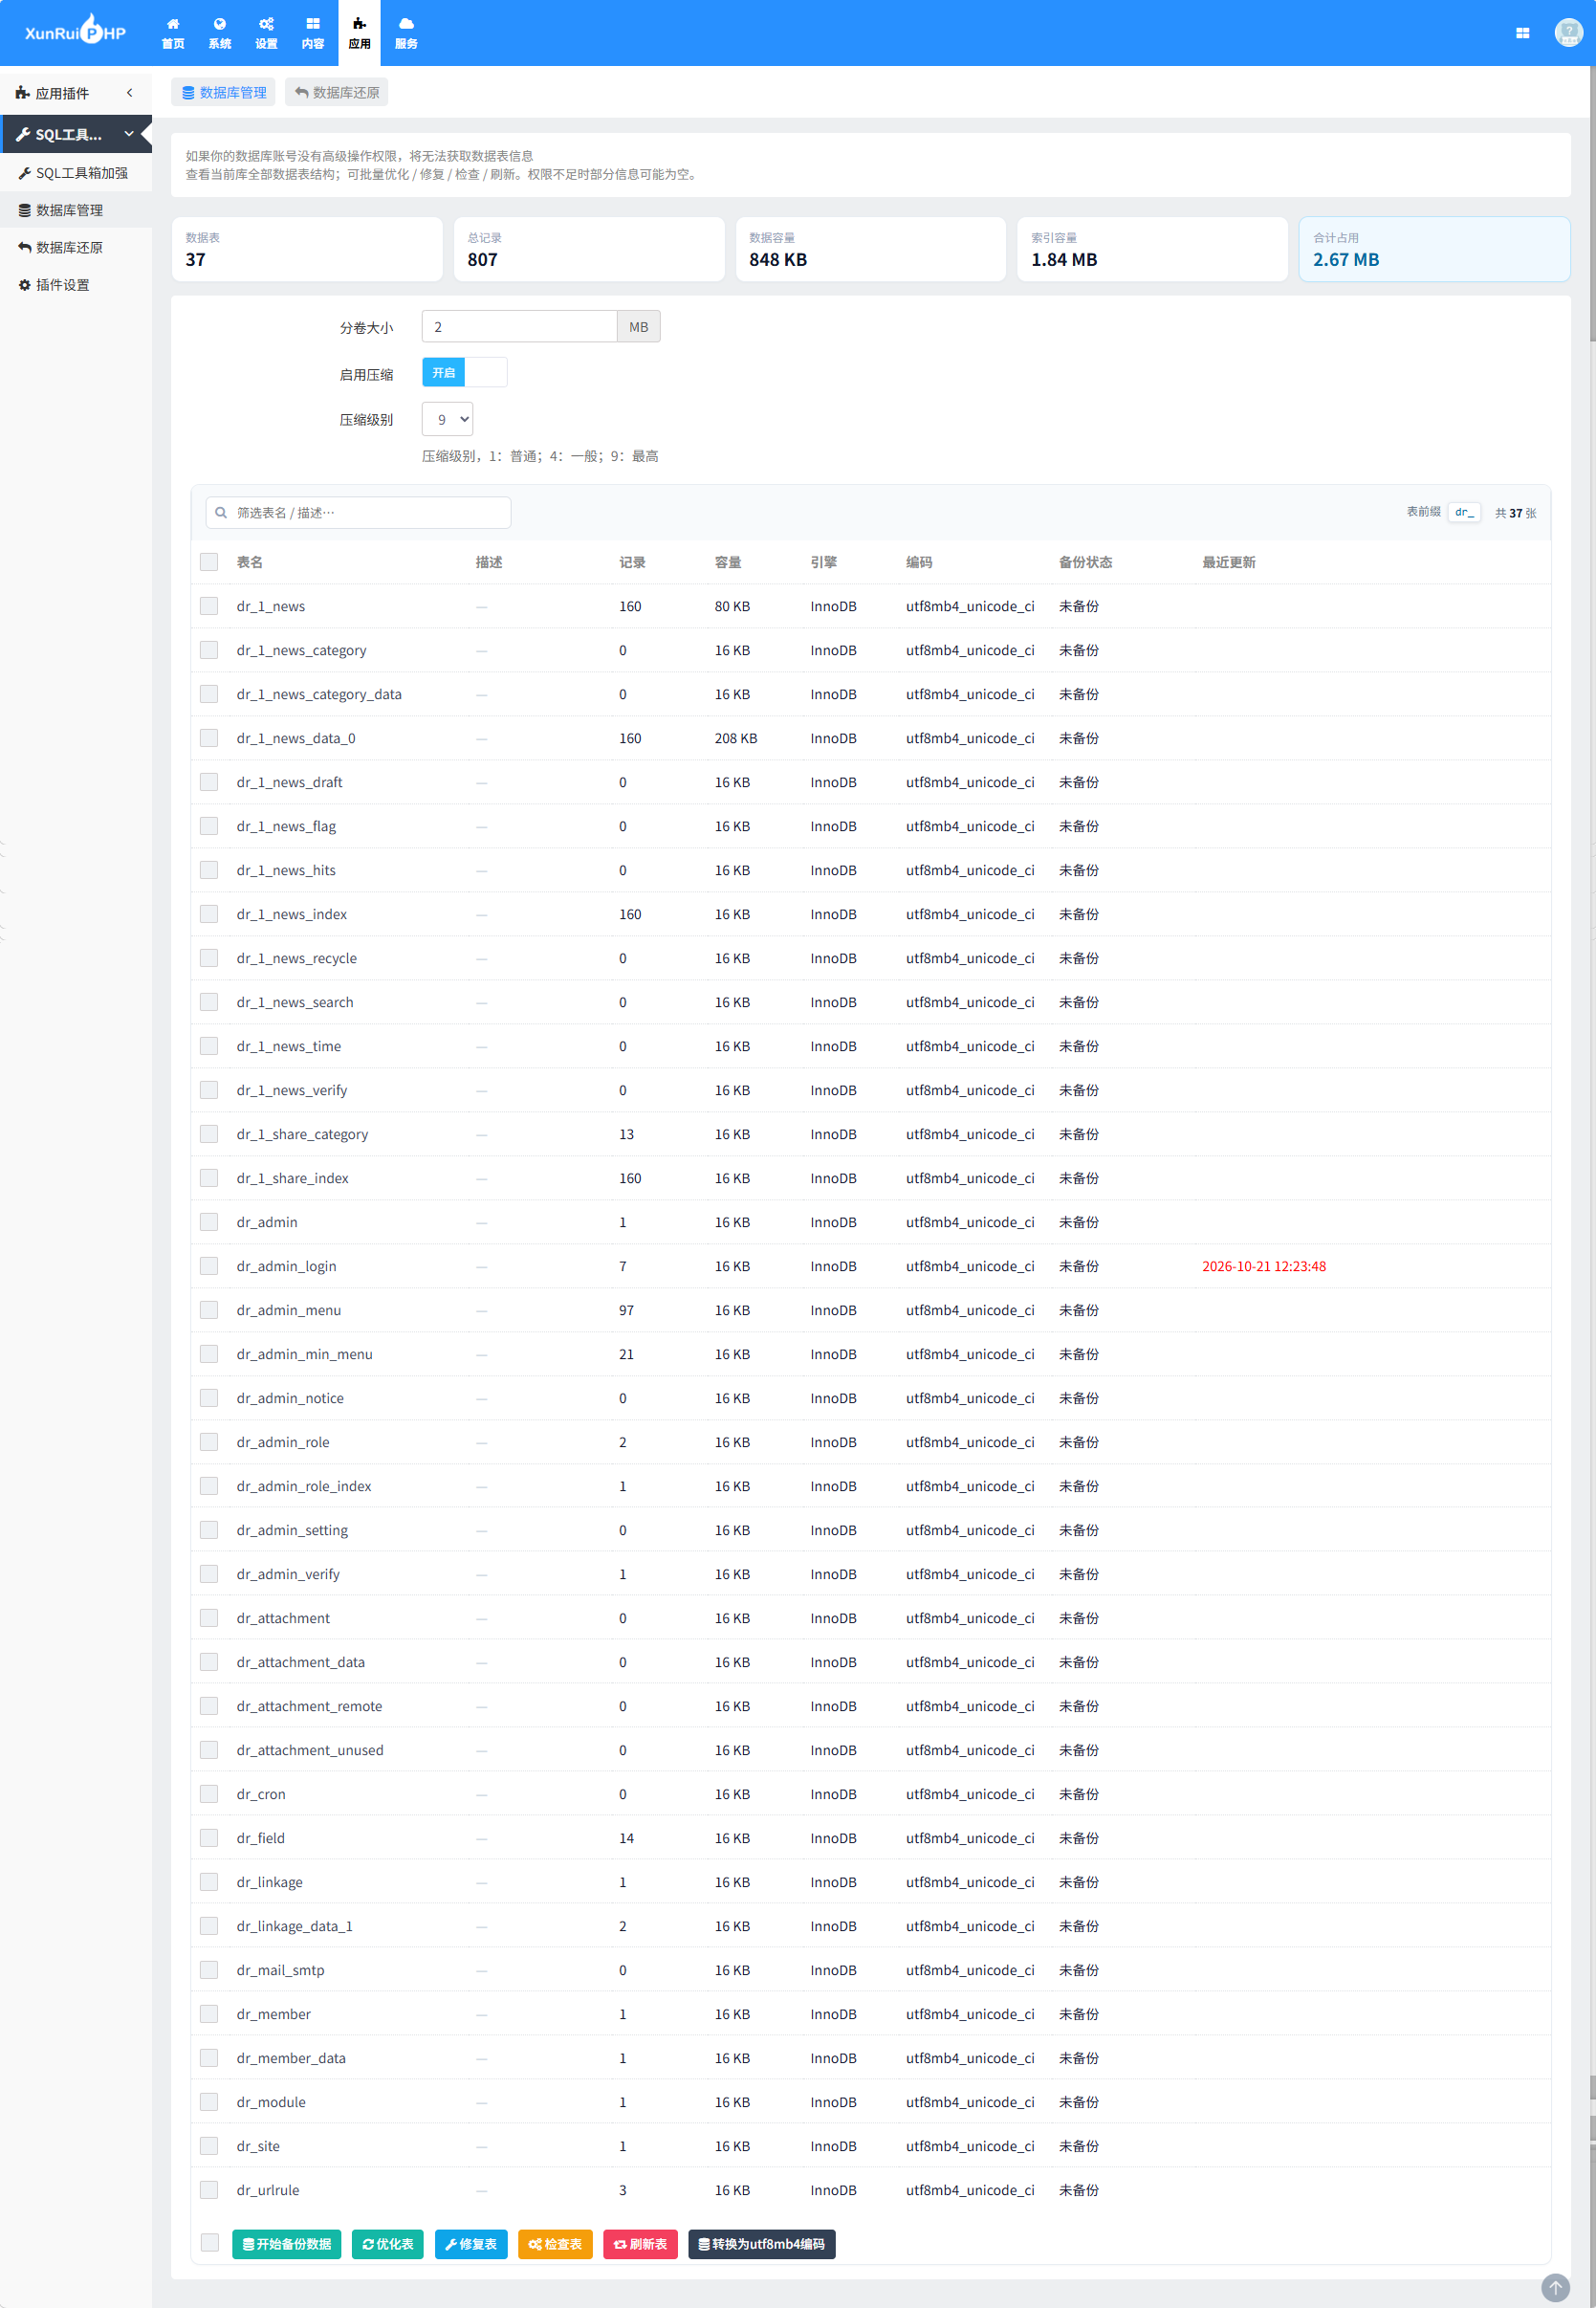1596x2308 pixels.
Task: Click the 修复表 button
Action: [x=471, y=2244]
